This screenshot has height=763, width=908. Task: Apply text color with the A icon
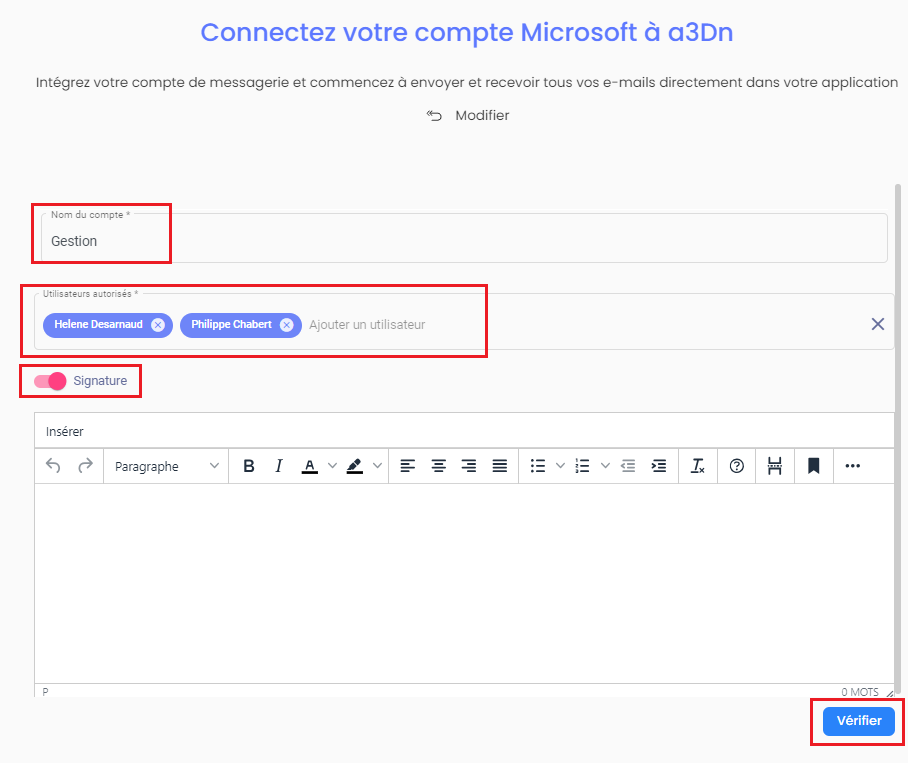pos(310,466)
